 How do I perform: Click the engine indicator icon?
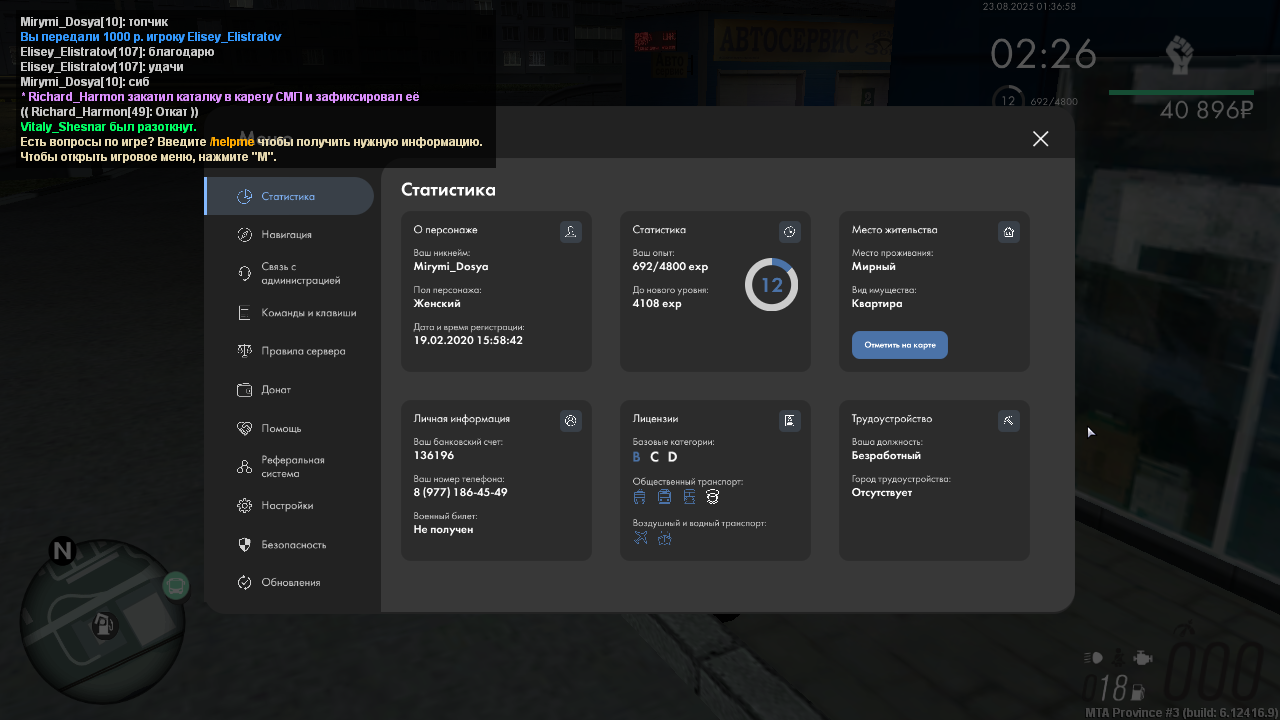[x=1144, y=658]
